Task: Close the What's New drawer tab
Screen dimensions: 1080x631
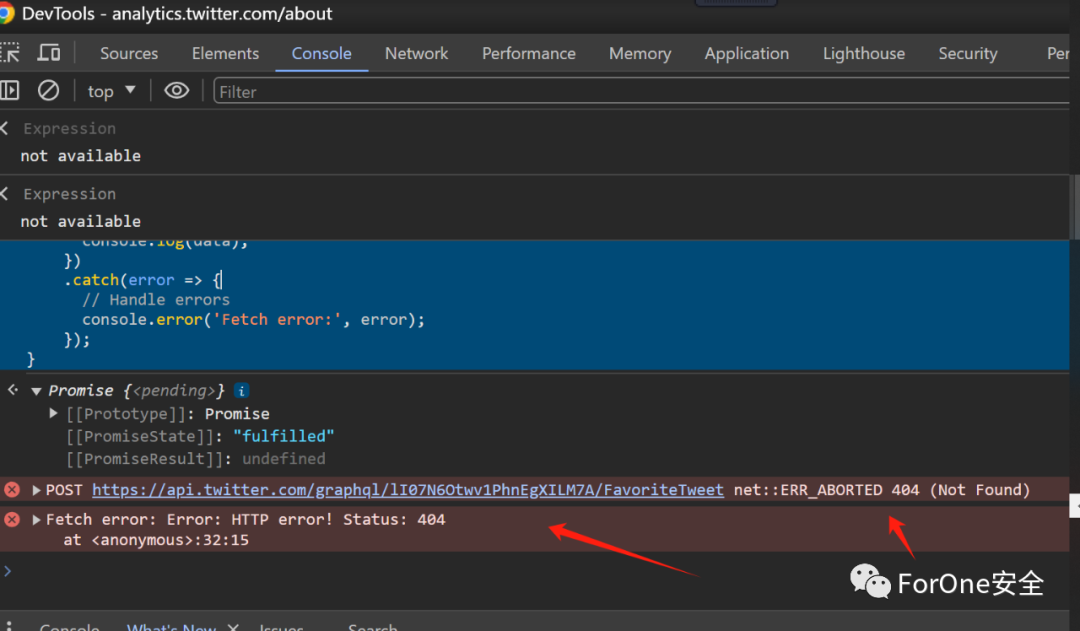Action: (x=233, y=627)
